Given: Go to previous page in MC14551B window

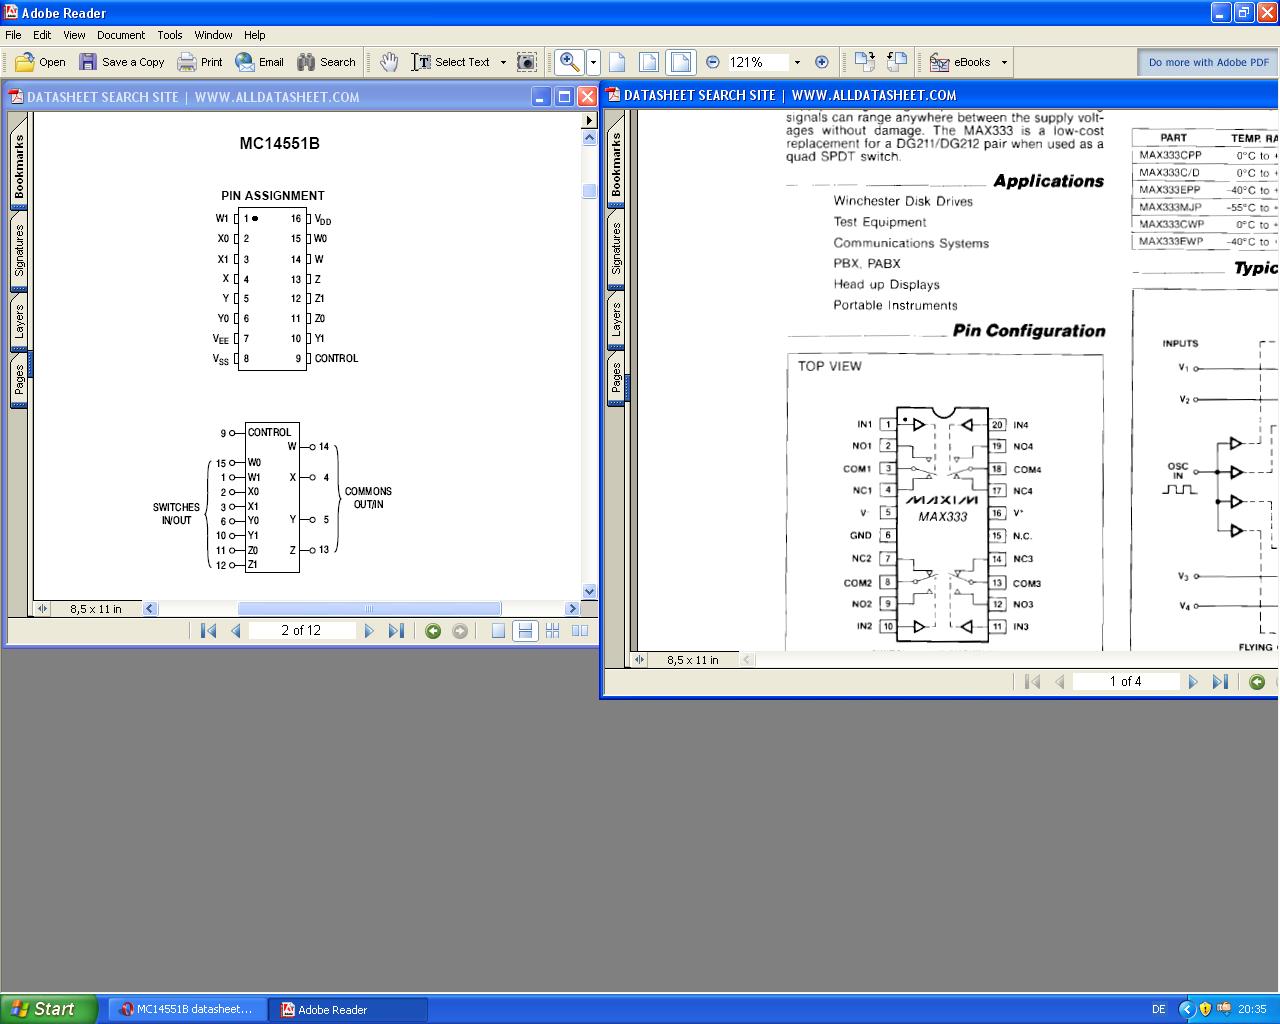Looking at the screenshot, I should pyautogui.click(x=236, y=631).
